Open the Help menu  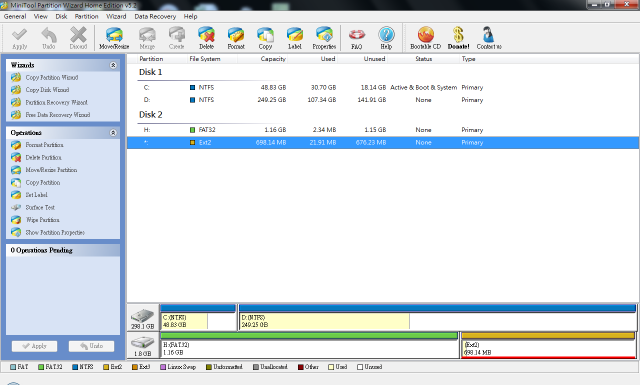pyautogui.click(x=190, y=16)
